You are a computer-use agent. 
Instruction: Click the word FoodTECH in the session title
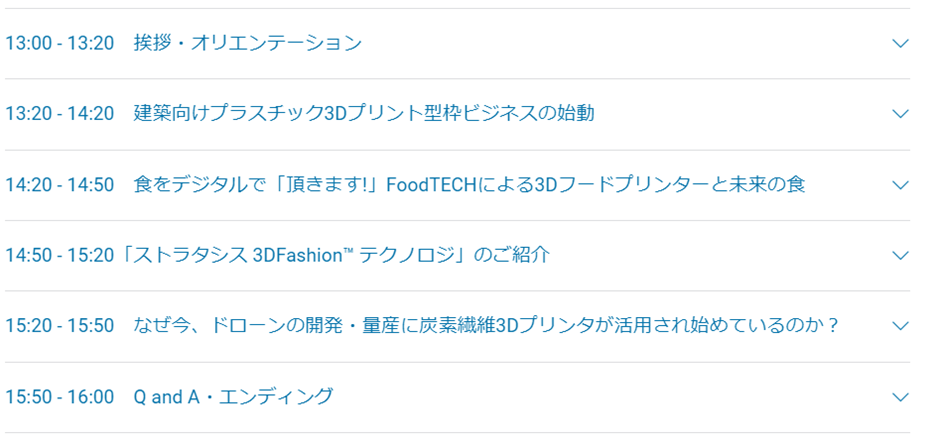click(x=430, y=185)
